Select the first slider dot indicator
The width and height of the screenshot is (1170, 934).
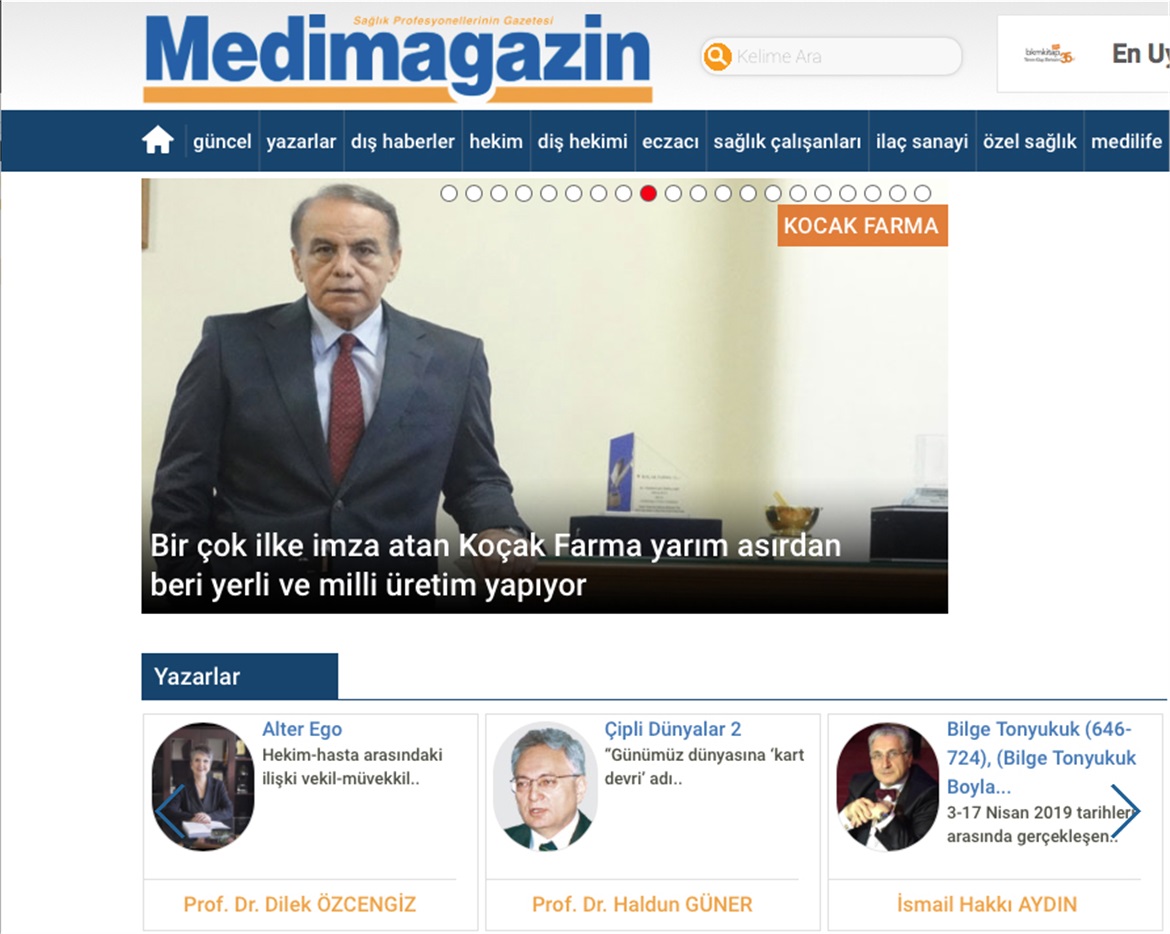point(448,193)
